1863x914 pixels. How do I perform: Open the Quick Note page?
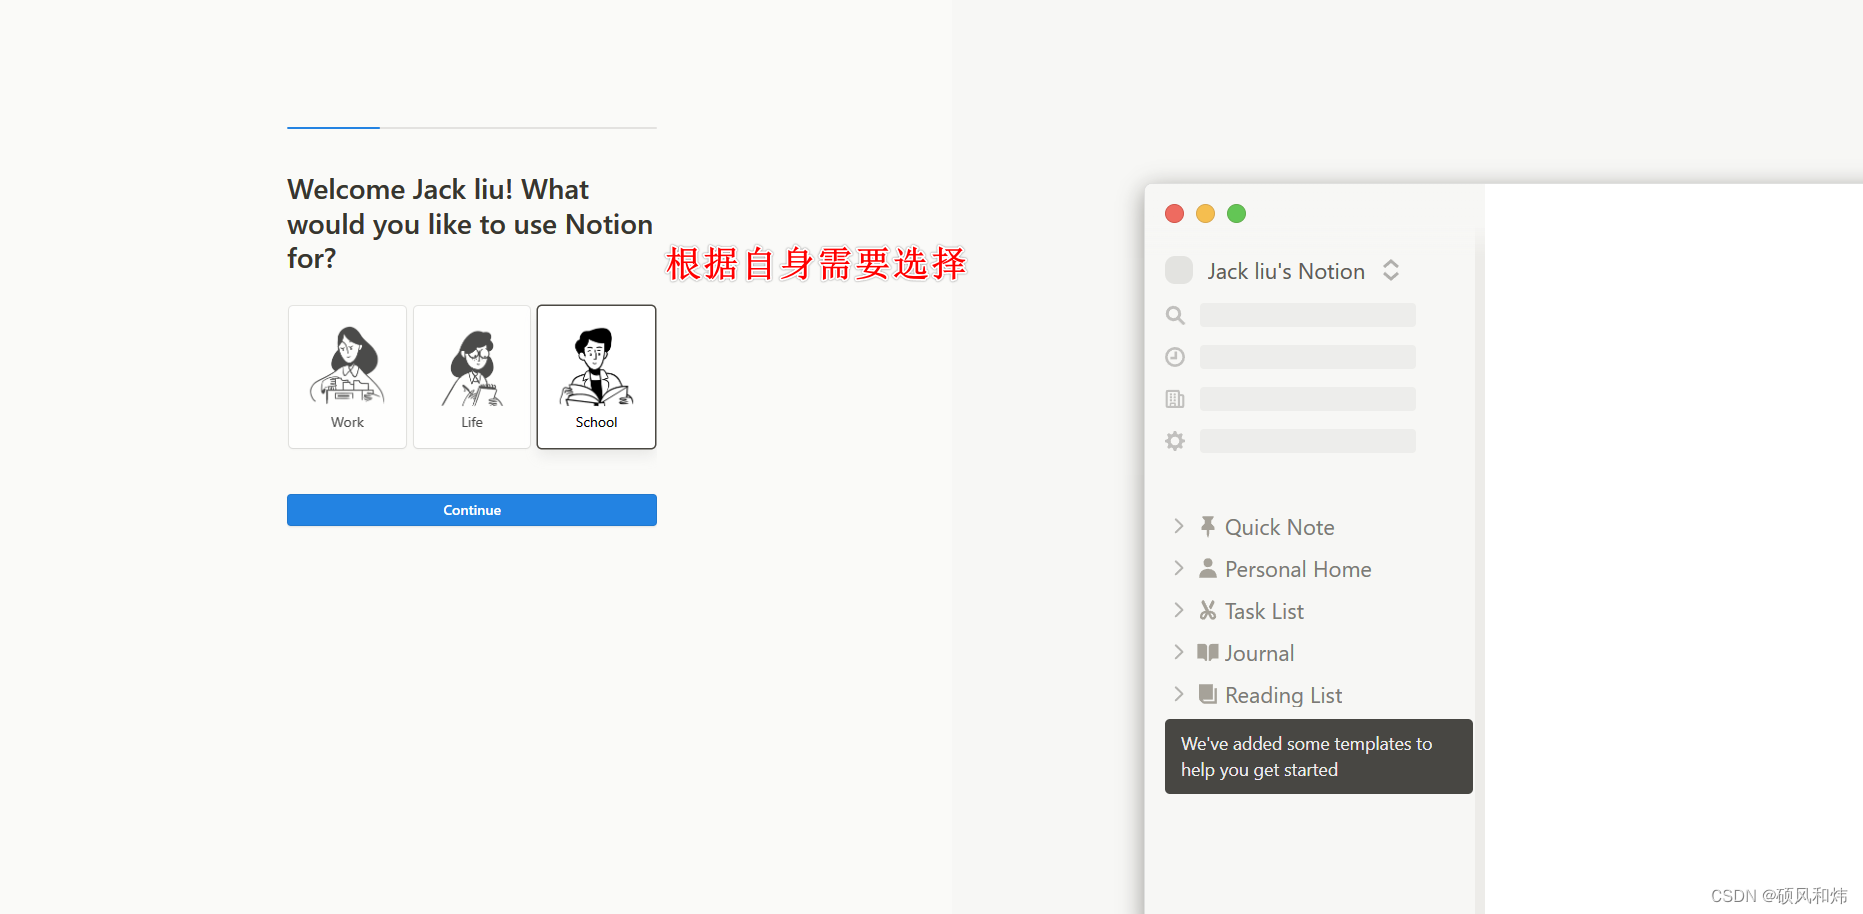click(1280, 527)
